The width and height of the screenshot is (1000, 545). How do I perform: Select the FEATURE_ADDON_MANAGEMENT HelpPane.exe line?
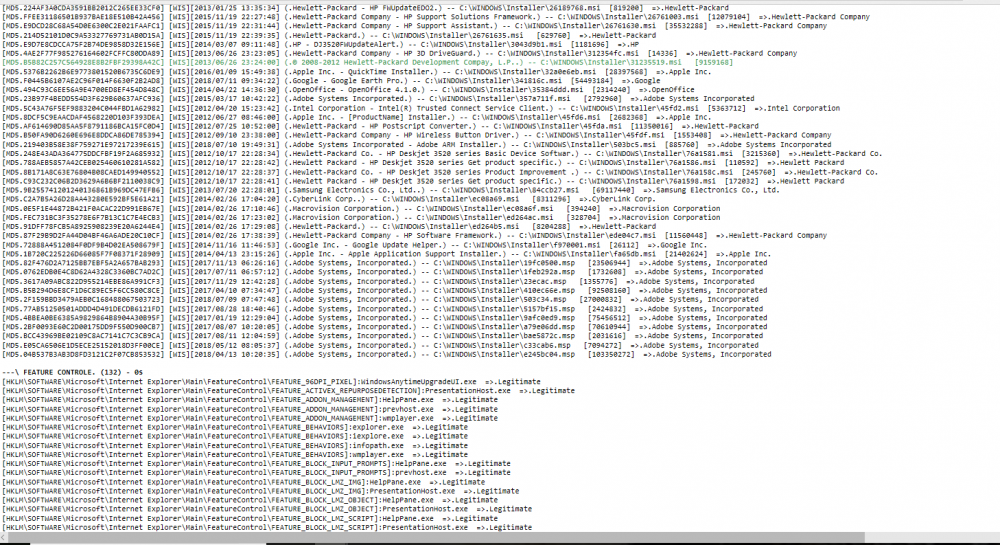pos(250,400)
